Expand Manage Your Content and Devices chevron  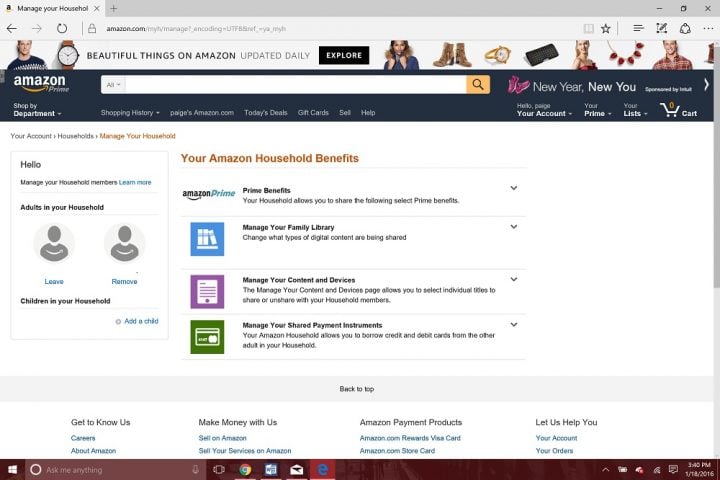[514, 279]
